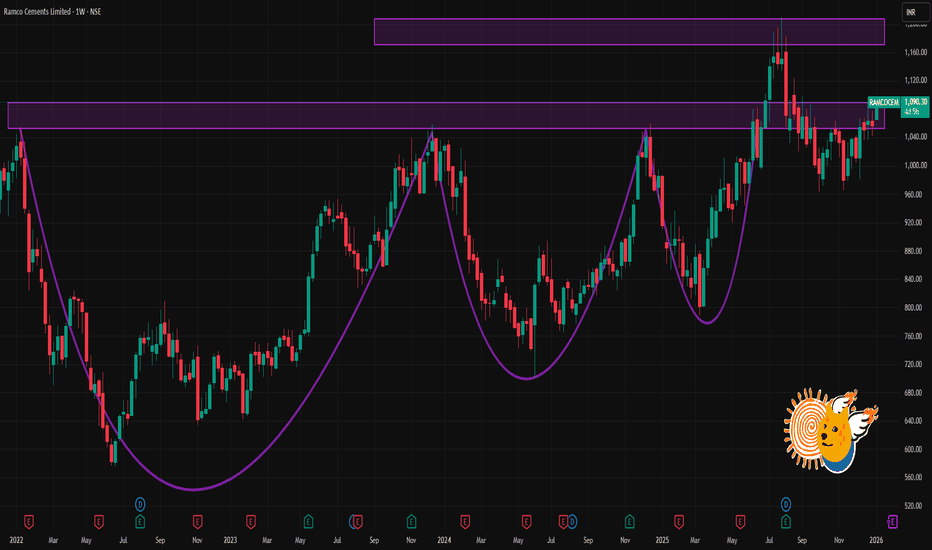Click the 1,160.00 price axis label
The width and height of the screenshot is (932, 550).
click(x=915, y=52)
